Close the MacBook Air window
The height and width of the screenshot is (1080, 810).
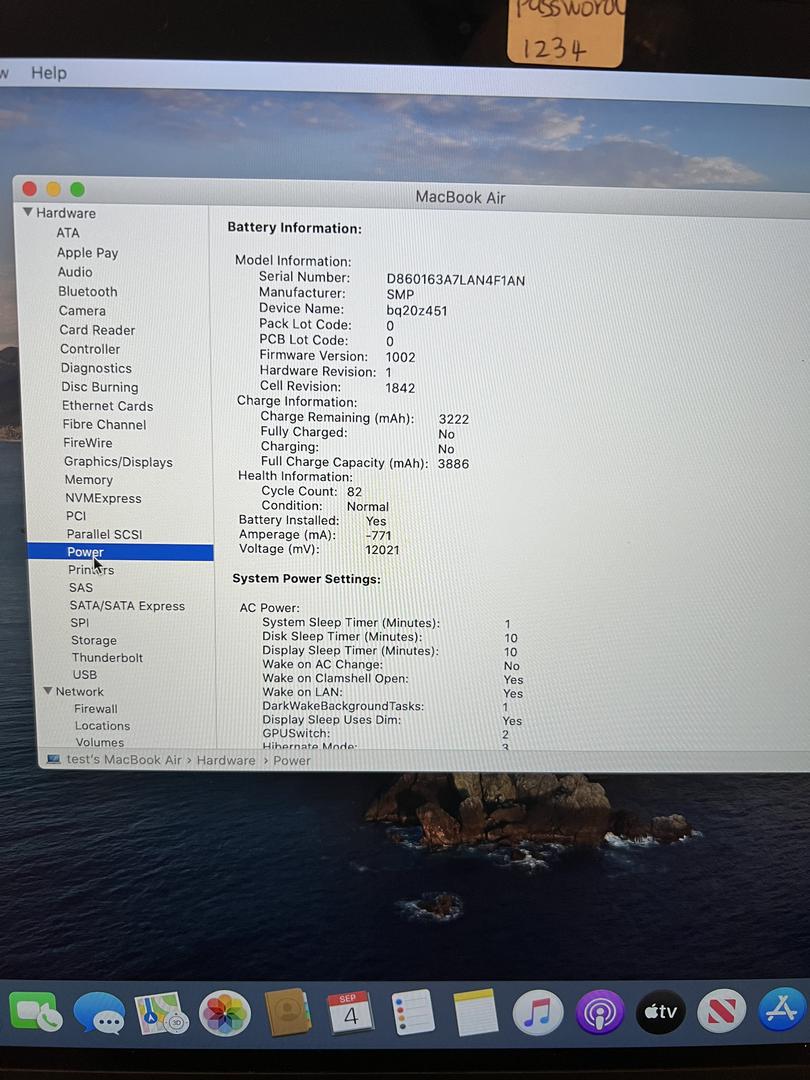click(30, 188)
